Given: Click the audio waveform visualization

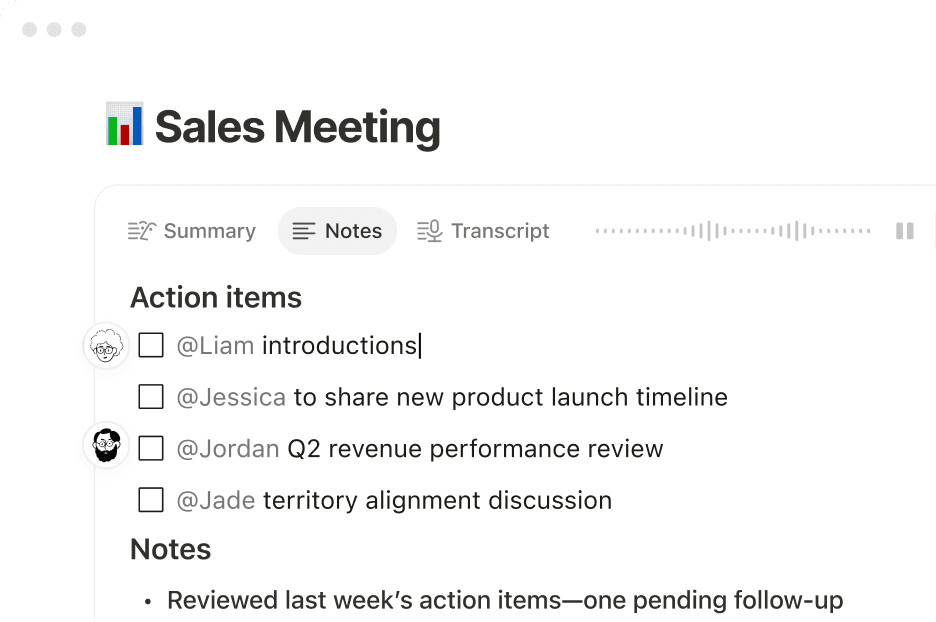Looking at the screenshot, I should pyautogui.click(x=735, y=229).
